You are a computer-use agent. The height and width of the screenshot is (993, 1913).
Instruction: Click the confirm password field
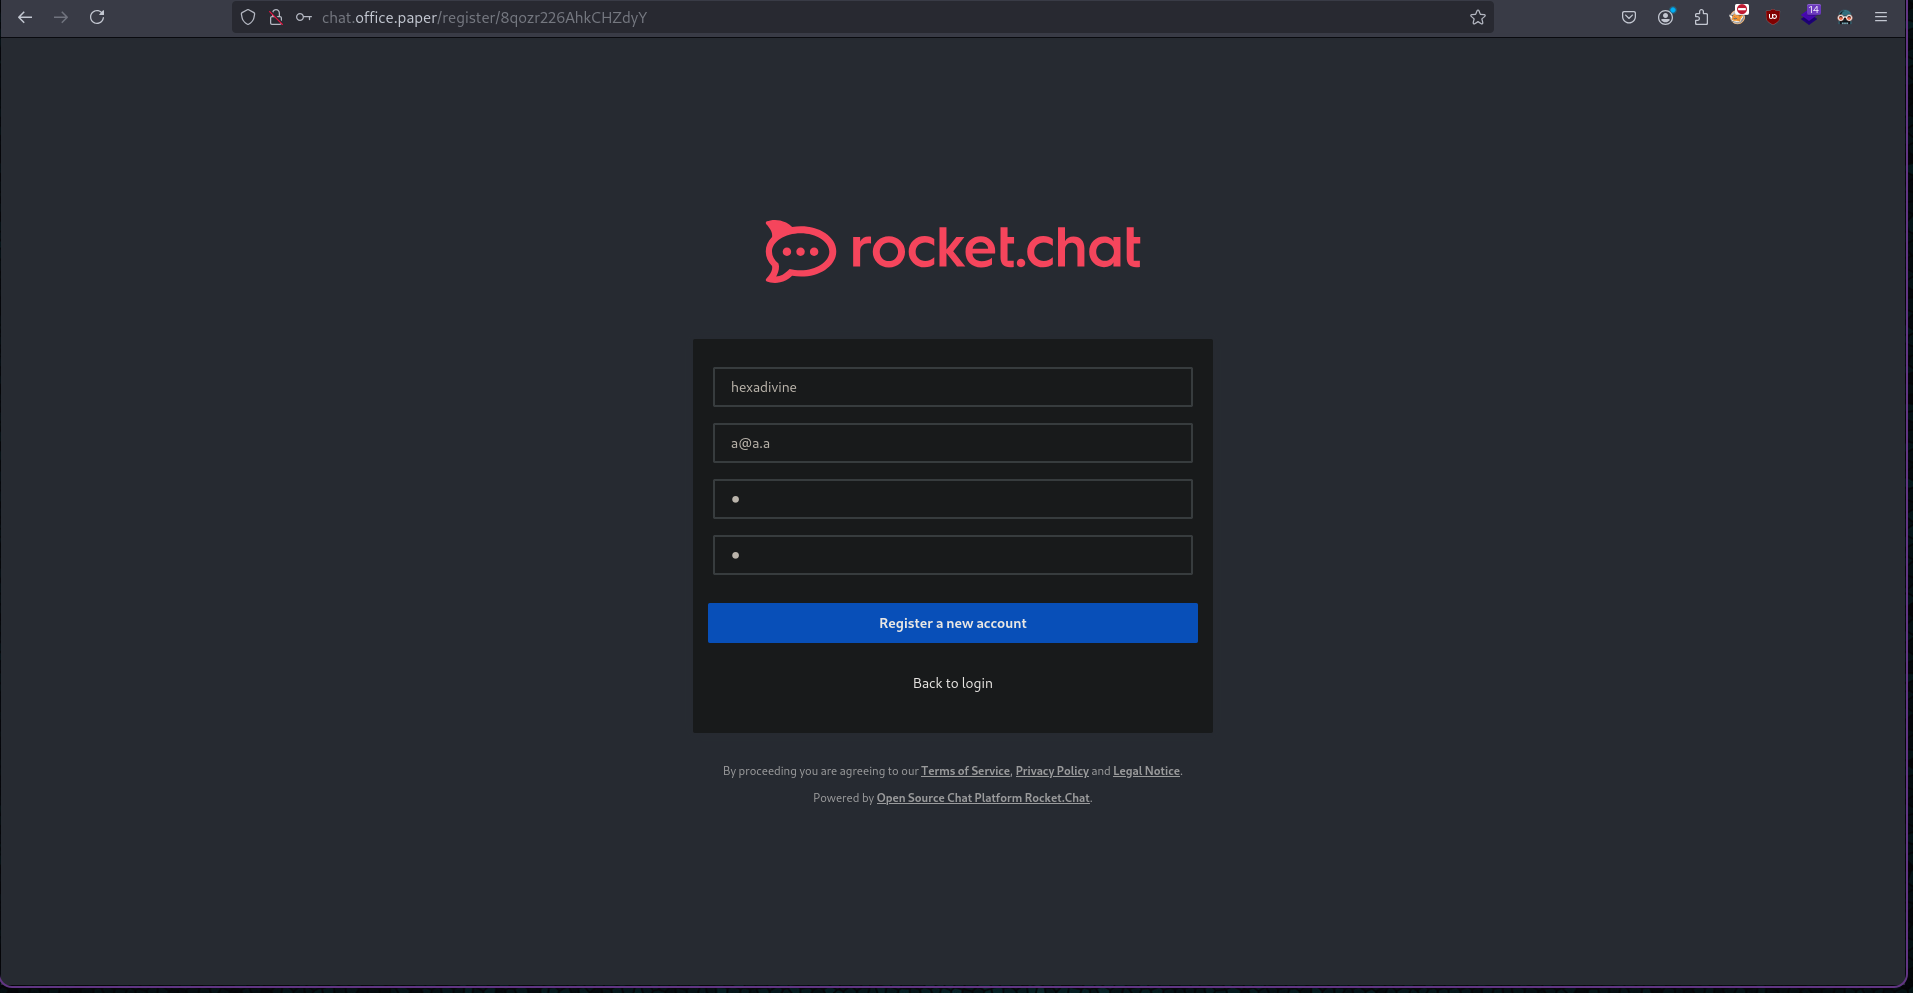pos(953,555)
